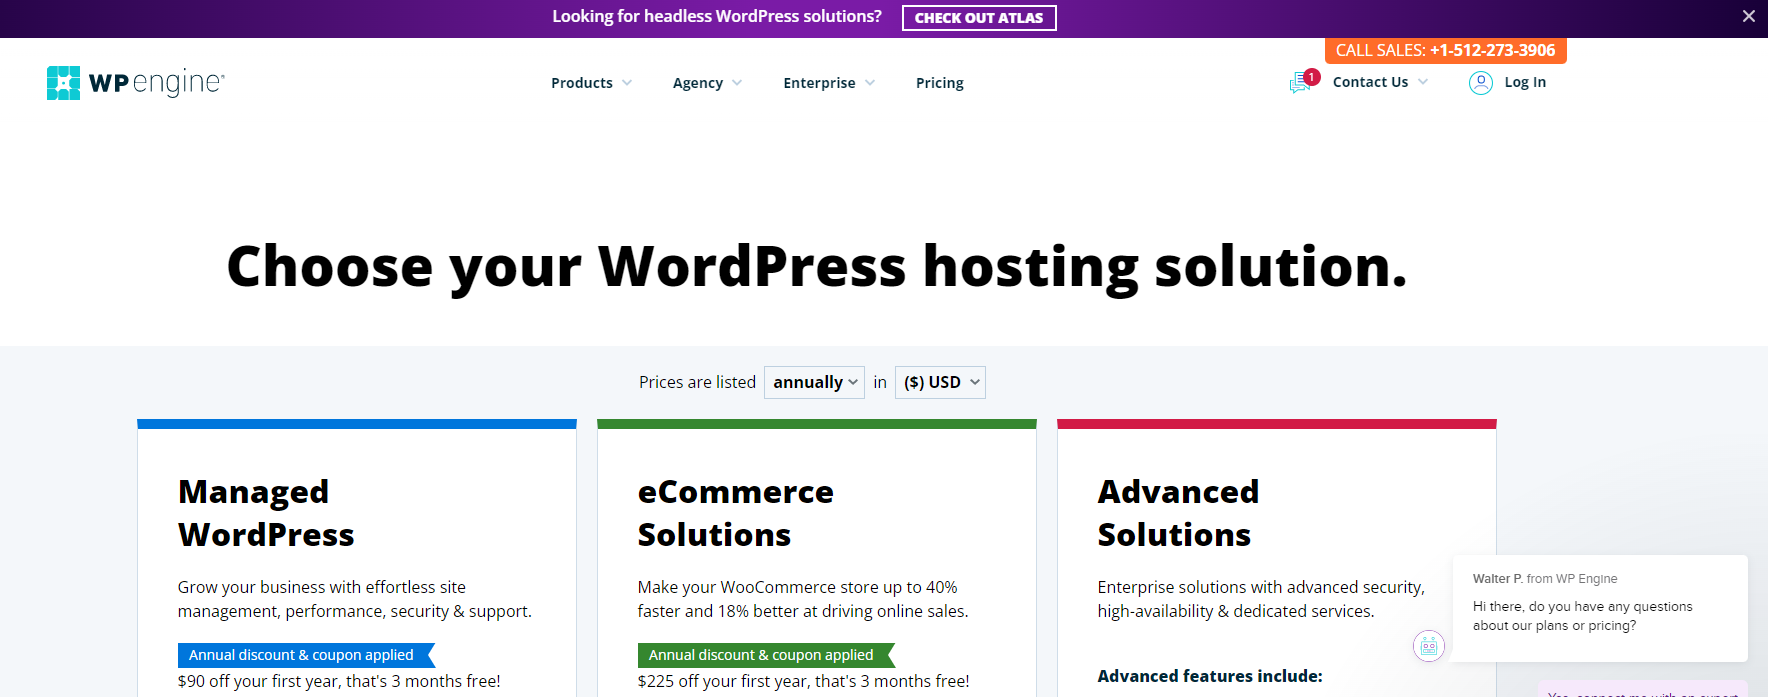
Task: Expand the Products menu
Action: click(591, 83)
